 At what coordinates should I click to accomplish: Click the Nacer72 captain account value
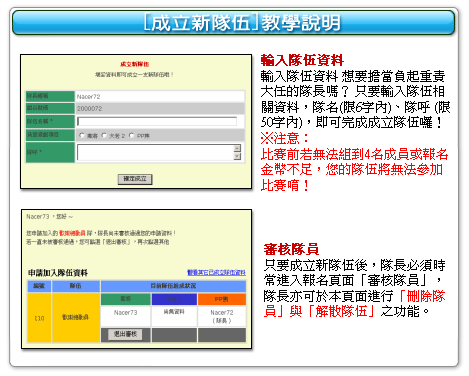point(88,97)
